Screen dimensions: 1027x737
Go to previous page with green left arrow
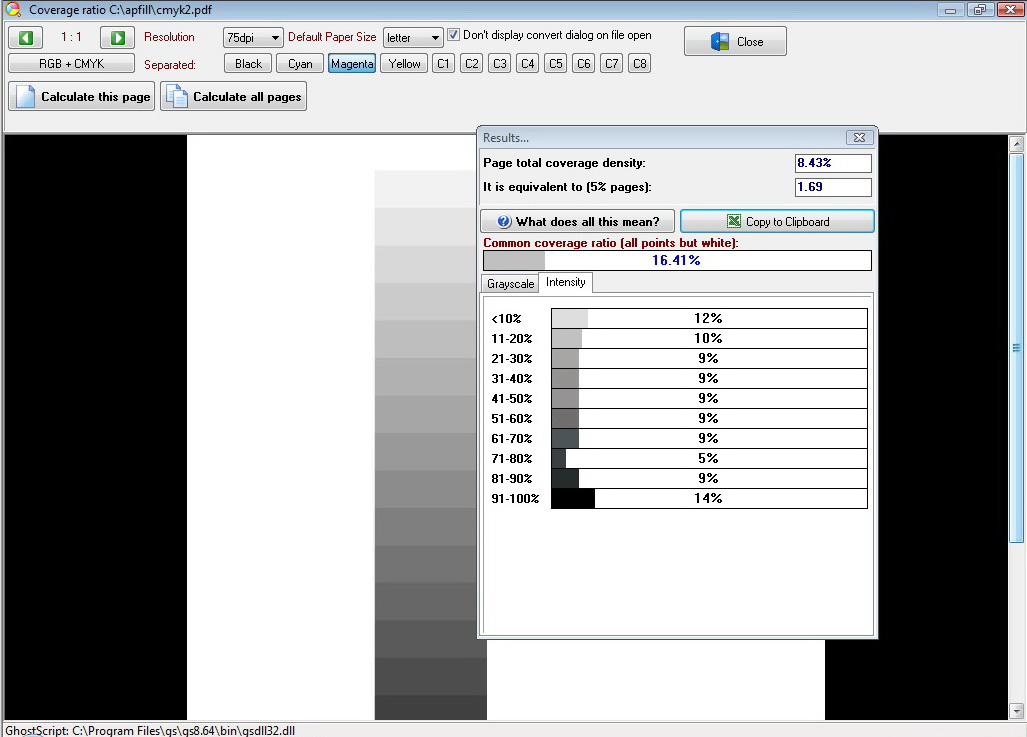[x=26, y=37]
